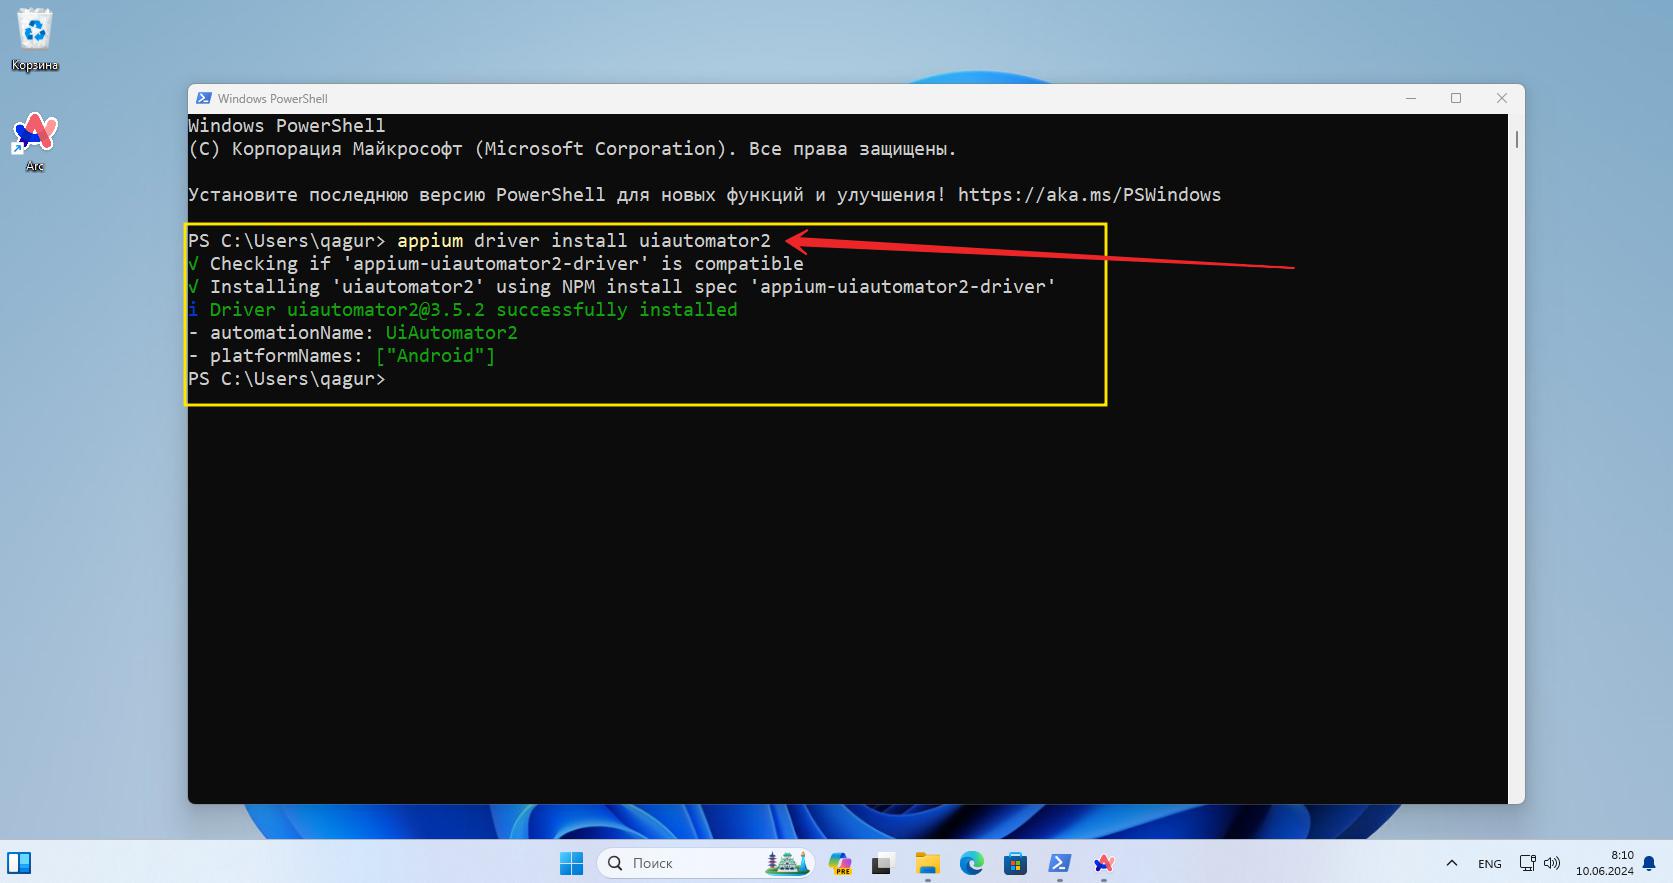Viewport: 1673px width, 883px height.
Task: Click the 'automationName: UiAutomator2' line
Action: 353,333
